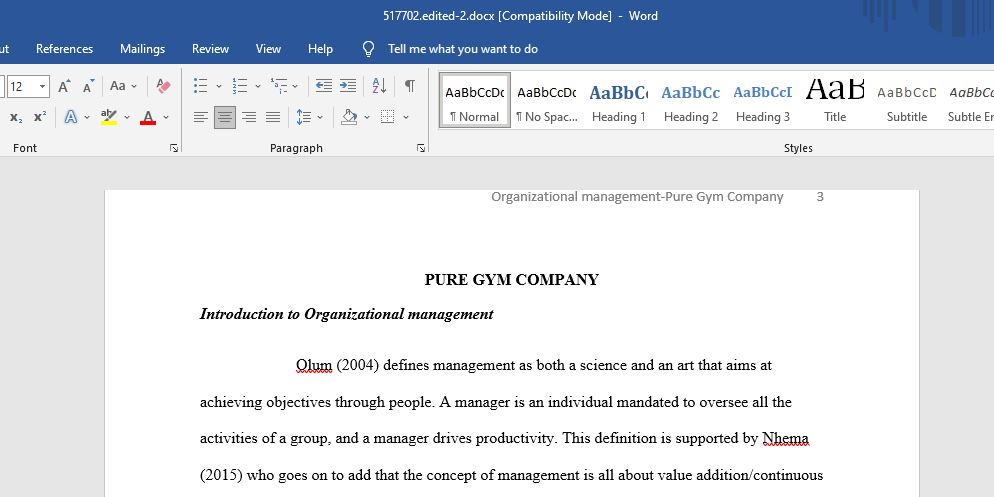Start a bulleted list
994x497 pixels.
point(200,86)
